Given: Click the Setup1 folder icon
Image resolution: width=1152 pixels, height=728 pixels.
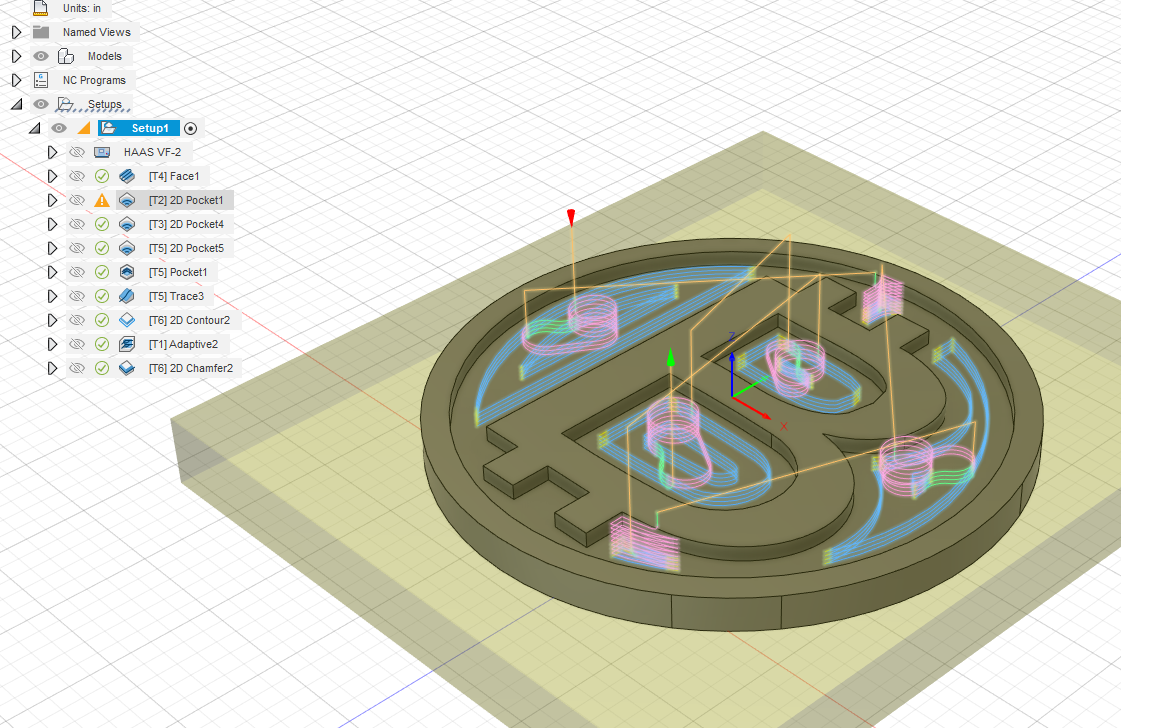Looking at the screenshot, I should 109,128.
